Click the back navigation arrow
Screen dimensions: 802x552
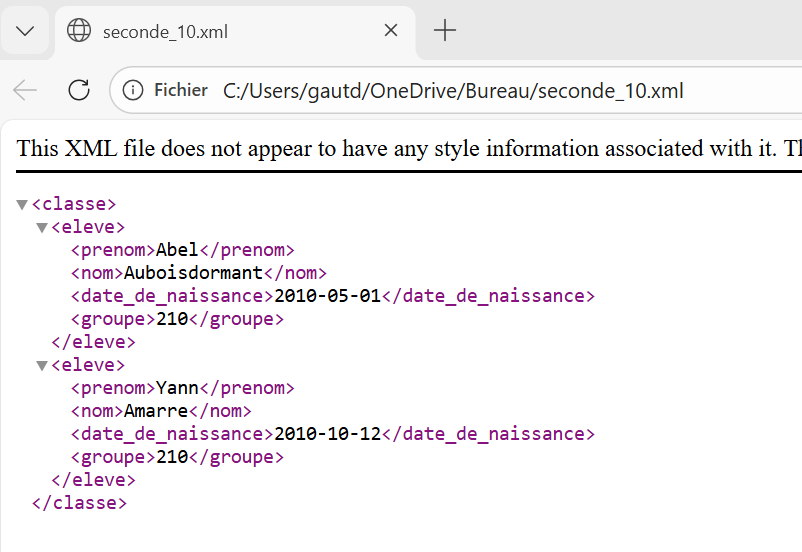[x=25, y=90]
